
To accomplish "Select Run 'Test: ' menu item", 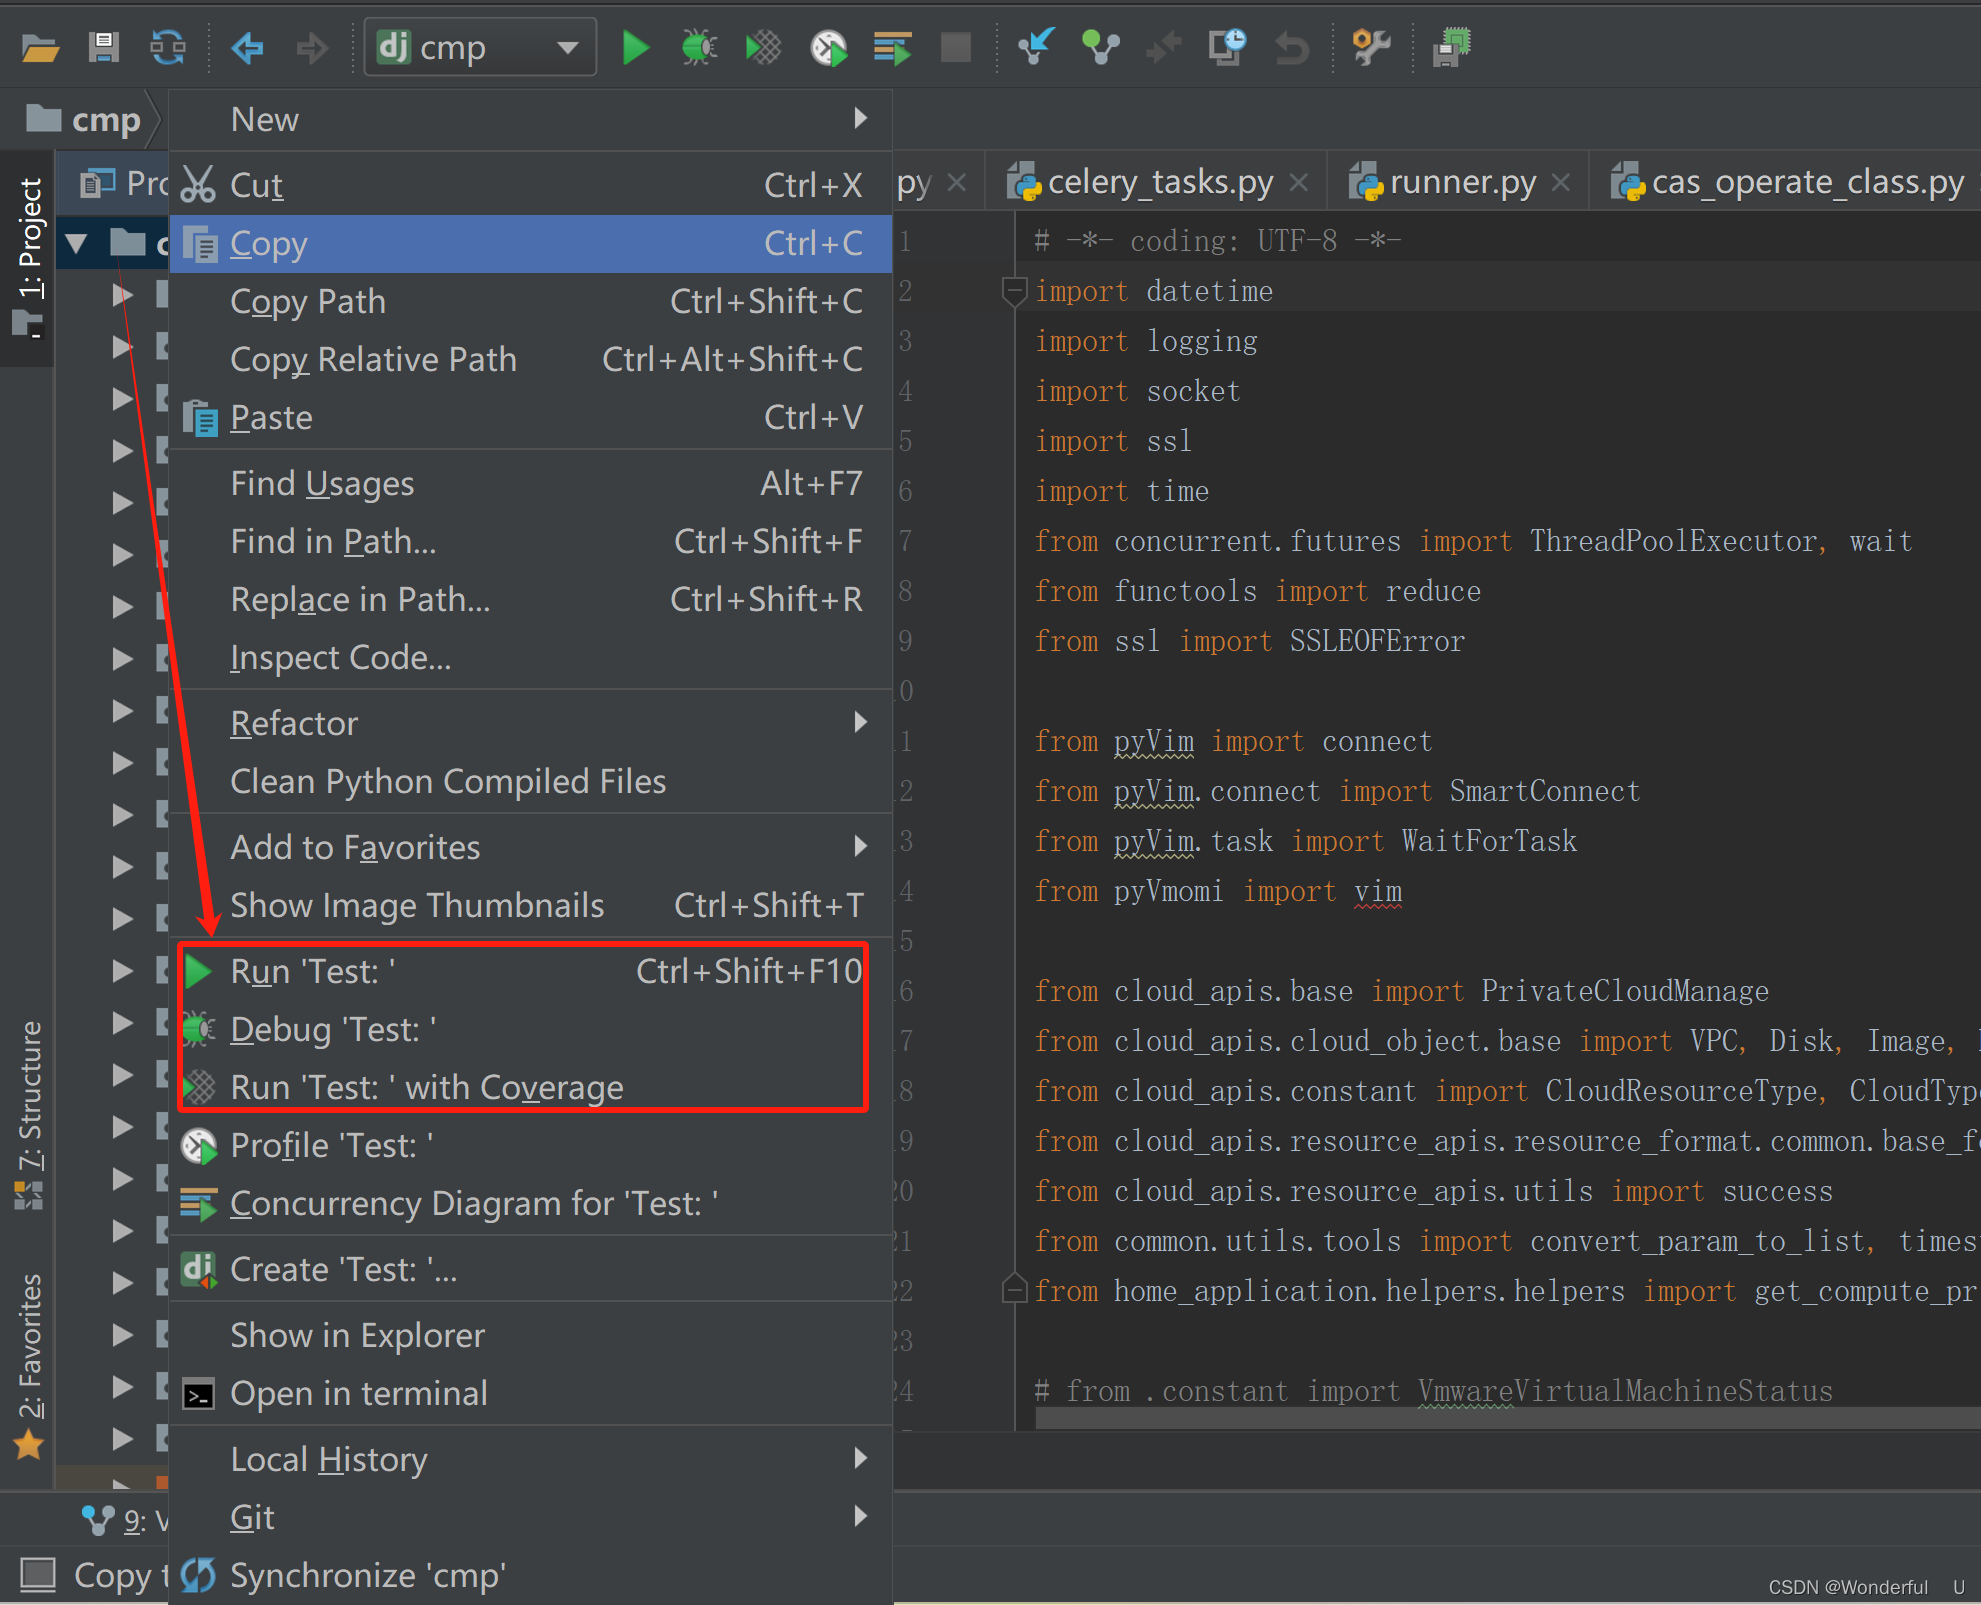I will [531, 972].
